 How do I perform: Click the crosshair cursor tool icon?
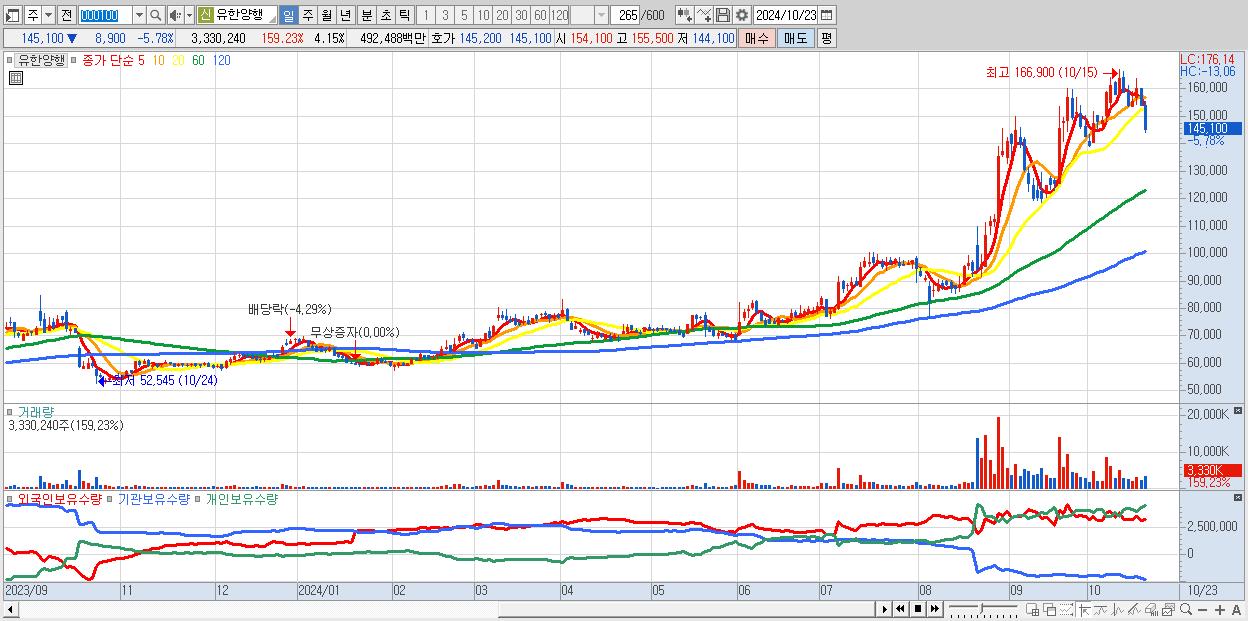coord(1084,609)
